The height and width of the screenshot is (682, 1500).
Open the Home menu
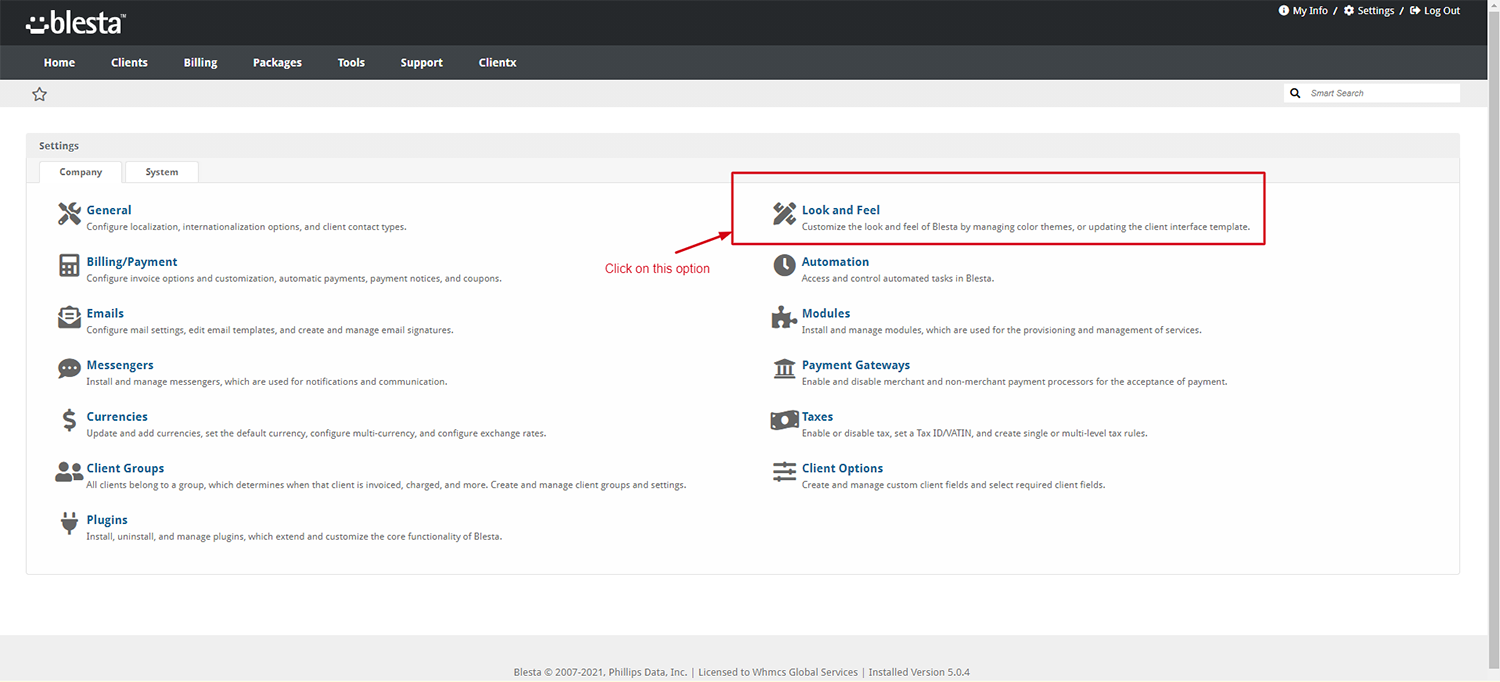tap(59, 62)
